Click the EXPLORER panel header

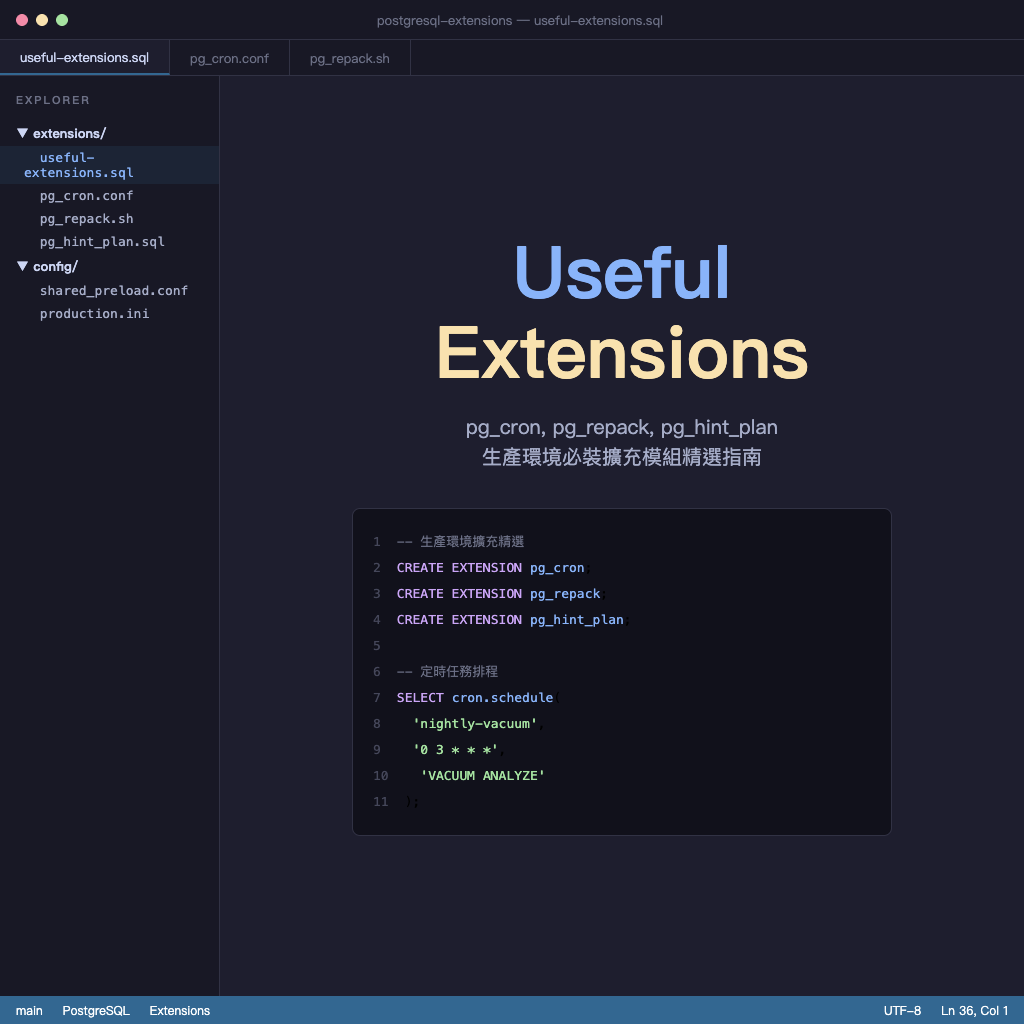click(x=53, y=100)
